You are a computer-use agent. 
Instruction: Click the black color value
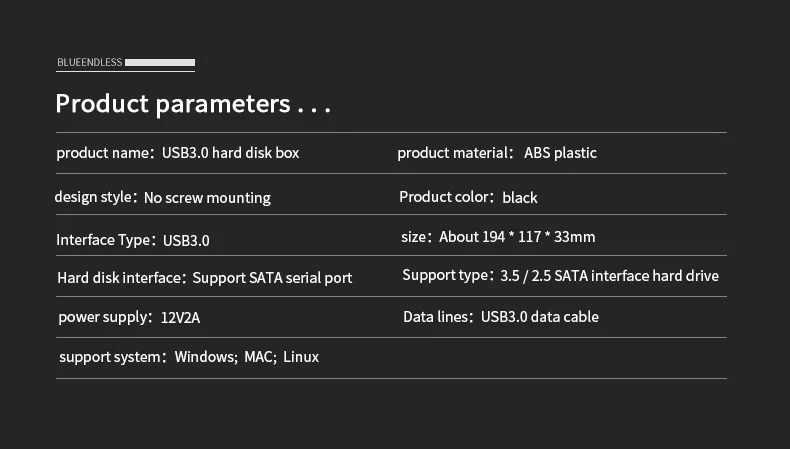point(520,198)
